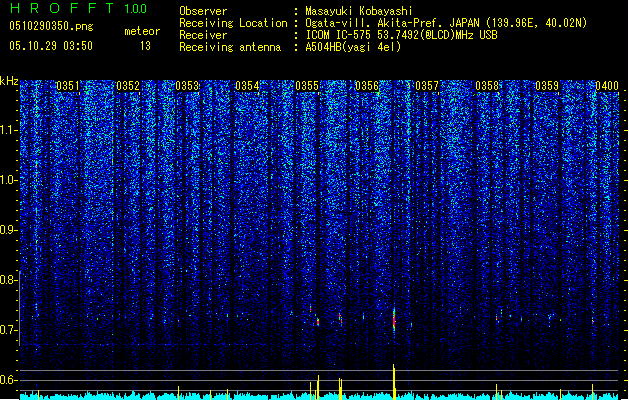Click the 0359 time marker
The width and height of the screenshot is (629, 400).
[547, 86]
